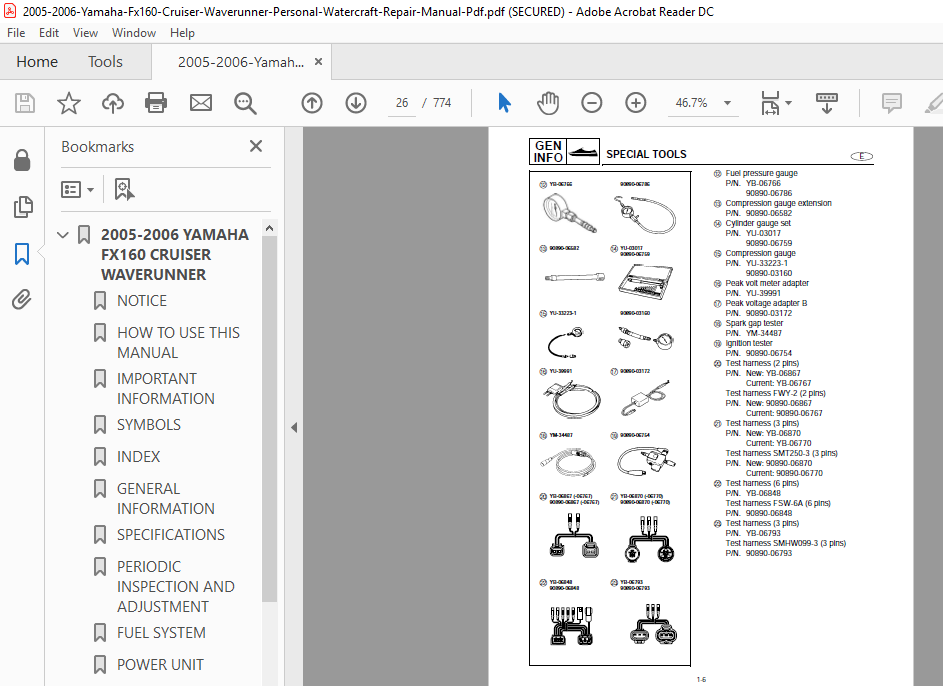The image size is (943, 686).
Task: Open the Help menu
Action: click(182, 32)
